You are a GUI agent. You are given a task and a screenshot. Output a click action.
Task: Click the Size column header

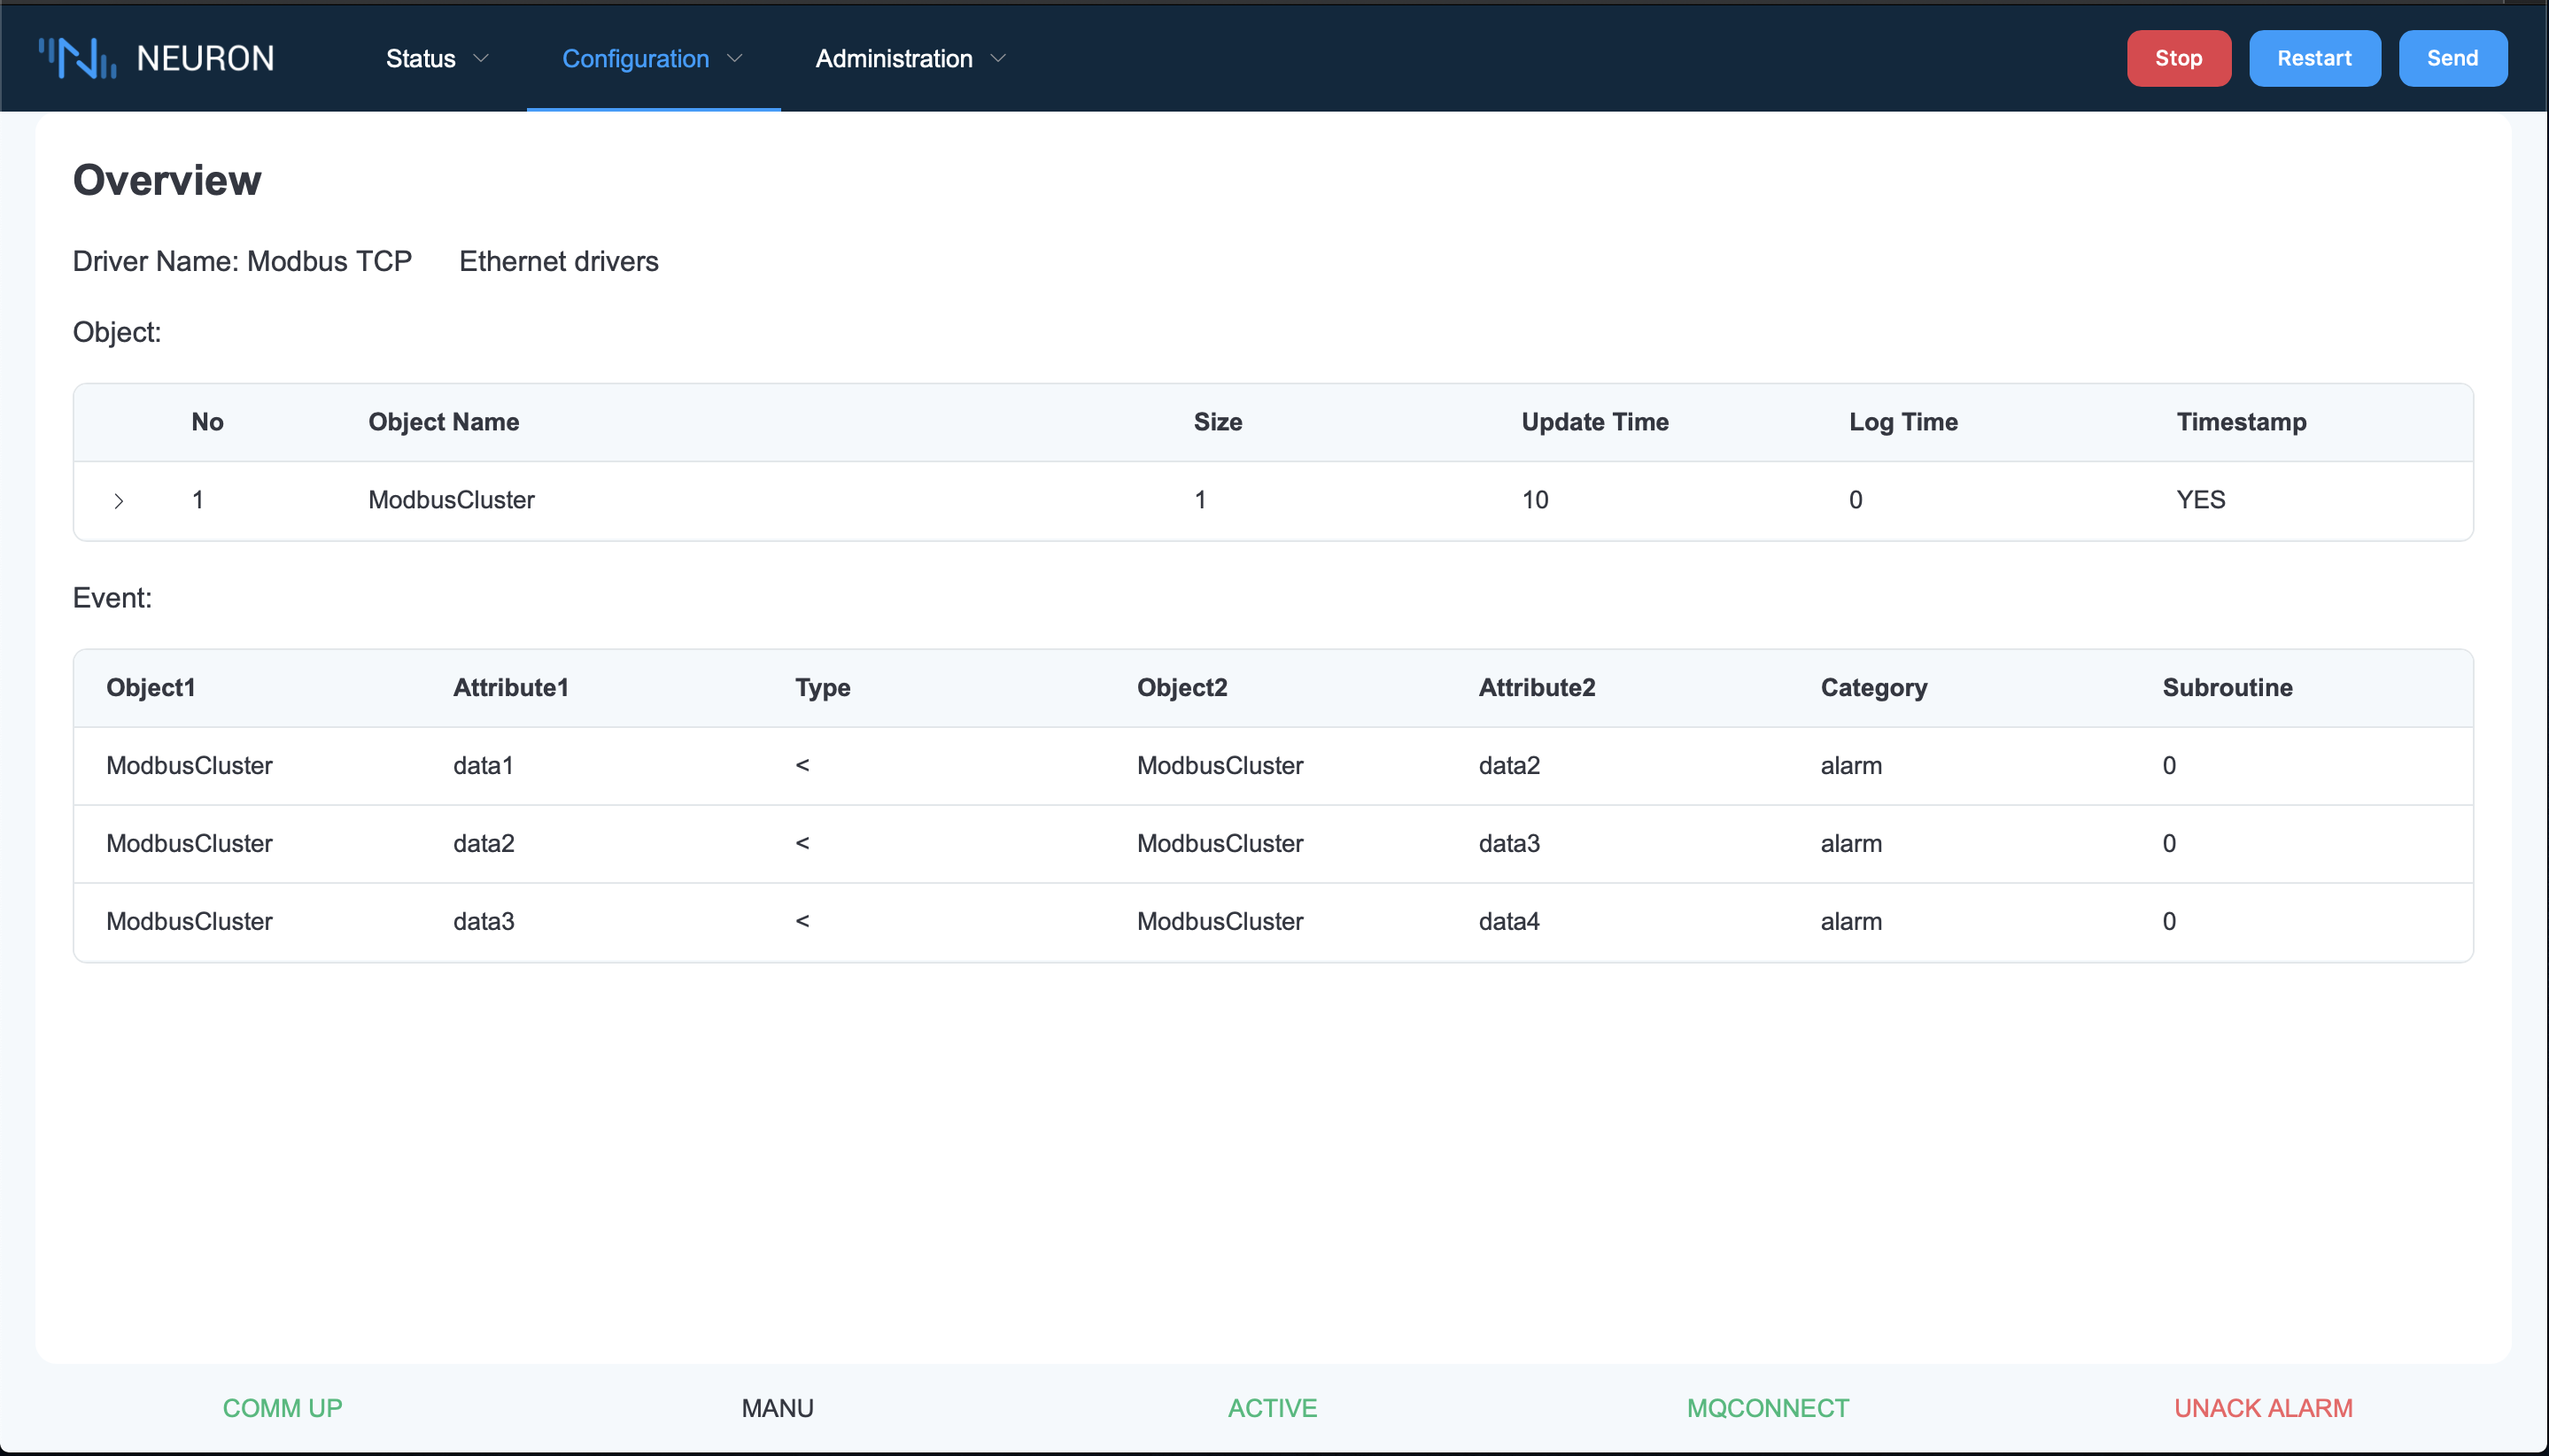coord(1217,422)
